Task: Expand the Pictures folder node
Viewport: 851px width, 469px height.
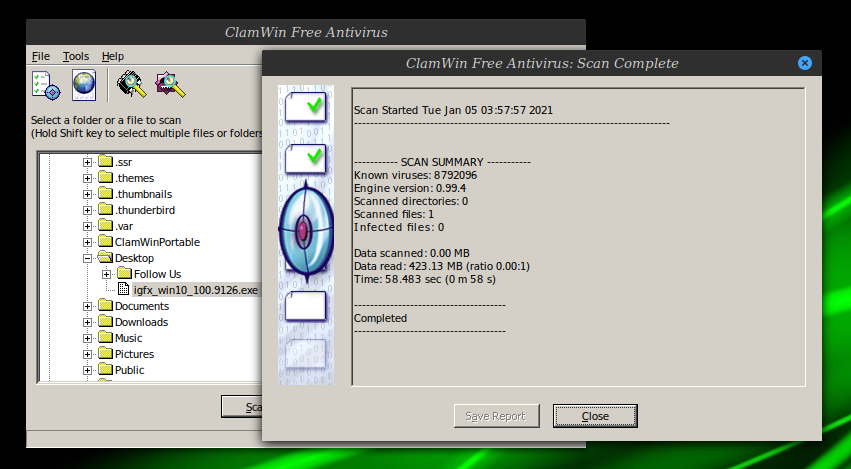Action: pos(87,354)
